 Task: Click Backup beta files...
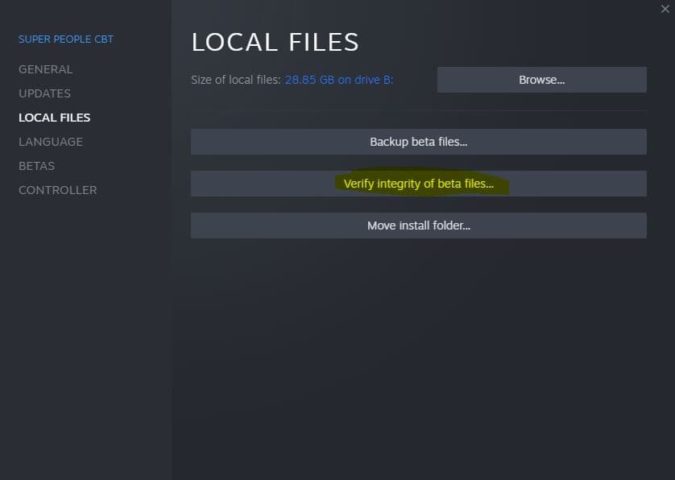coord(418,142)
